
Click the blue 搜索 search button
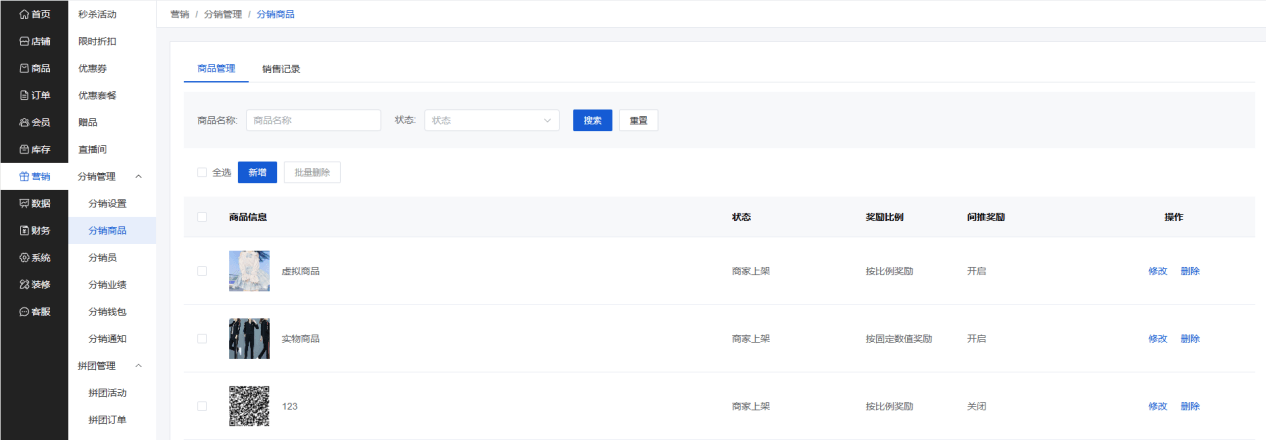592,120
